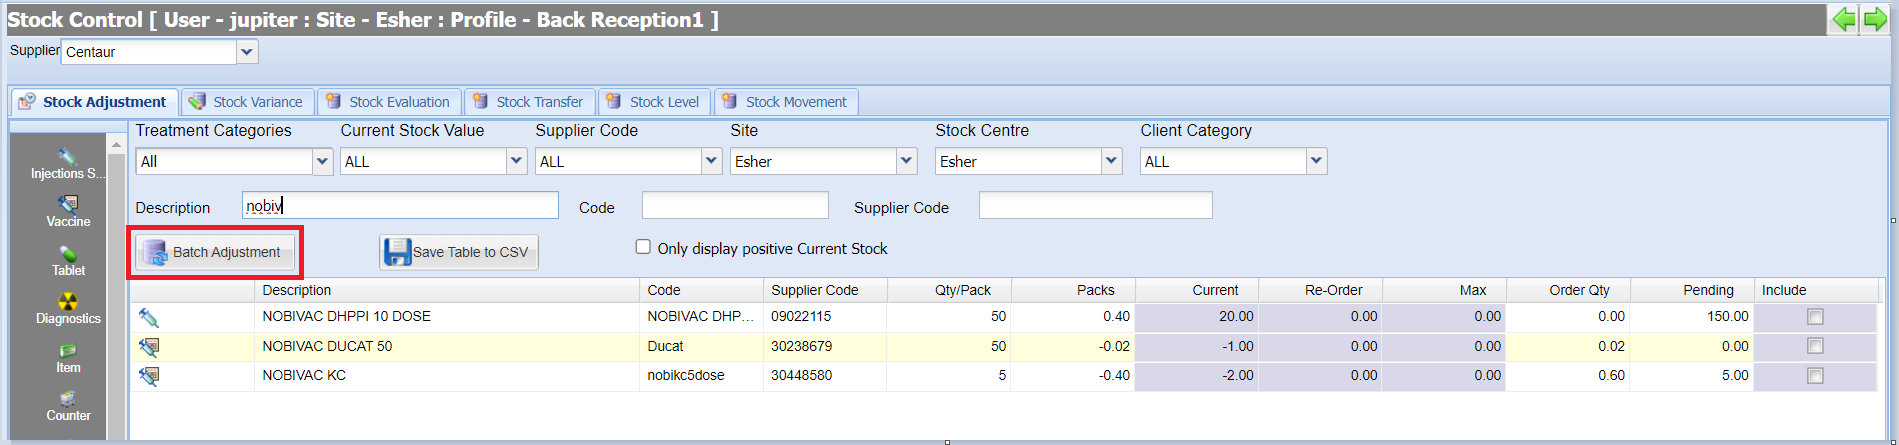The width and height of the screenshot is (1899, 445).
Task: Click the Code search input field
Action: [x=735, y=206]
